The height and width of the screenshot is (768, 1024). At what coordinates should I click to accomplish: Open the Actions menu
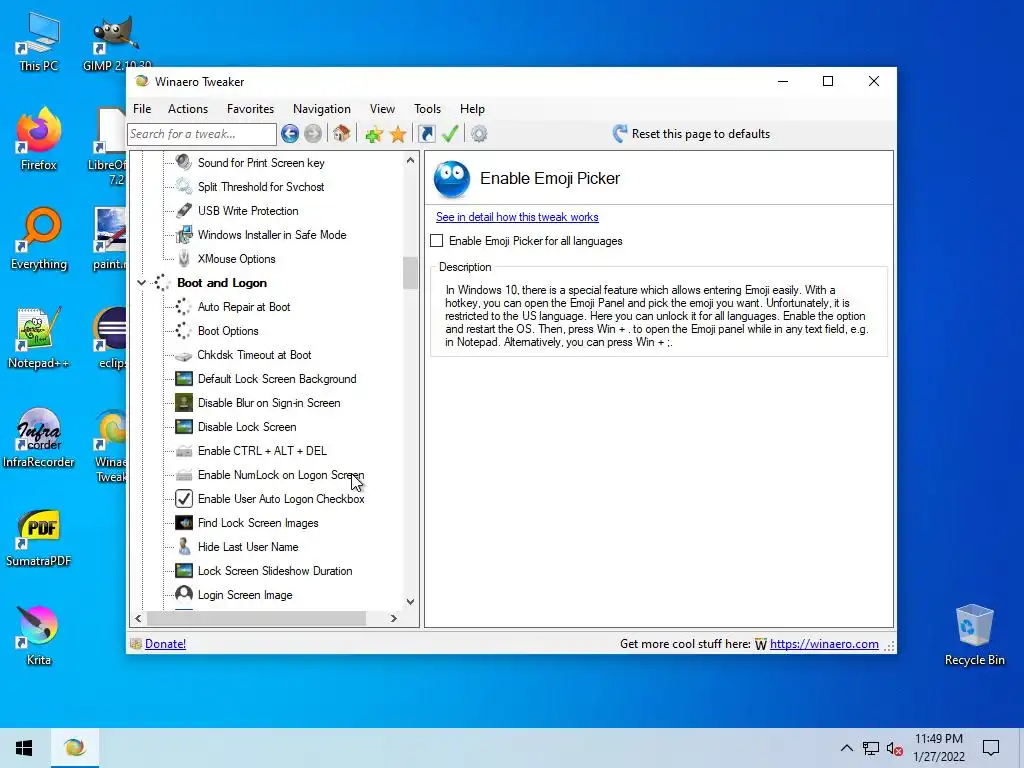187,108
